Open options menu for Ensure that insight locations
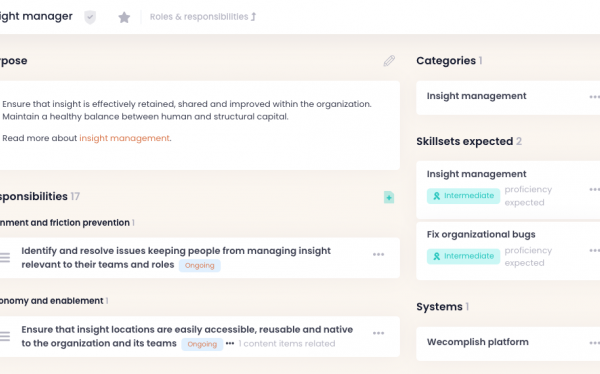The height and width of the screenshot is (374, 600). [378, 333]
